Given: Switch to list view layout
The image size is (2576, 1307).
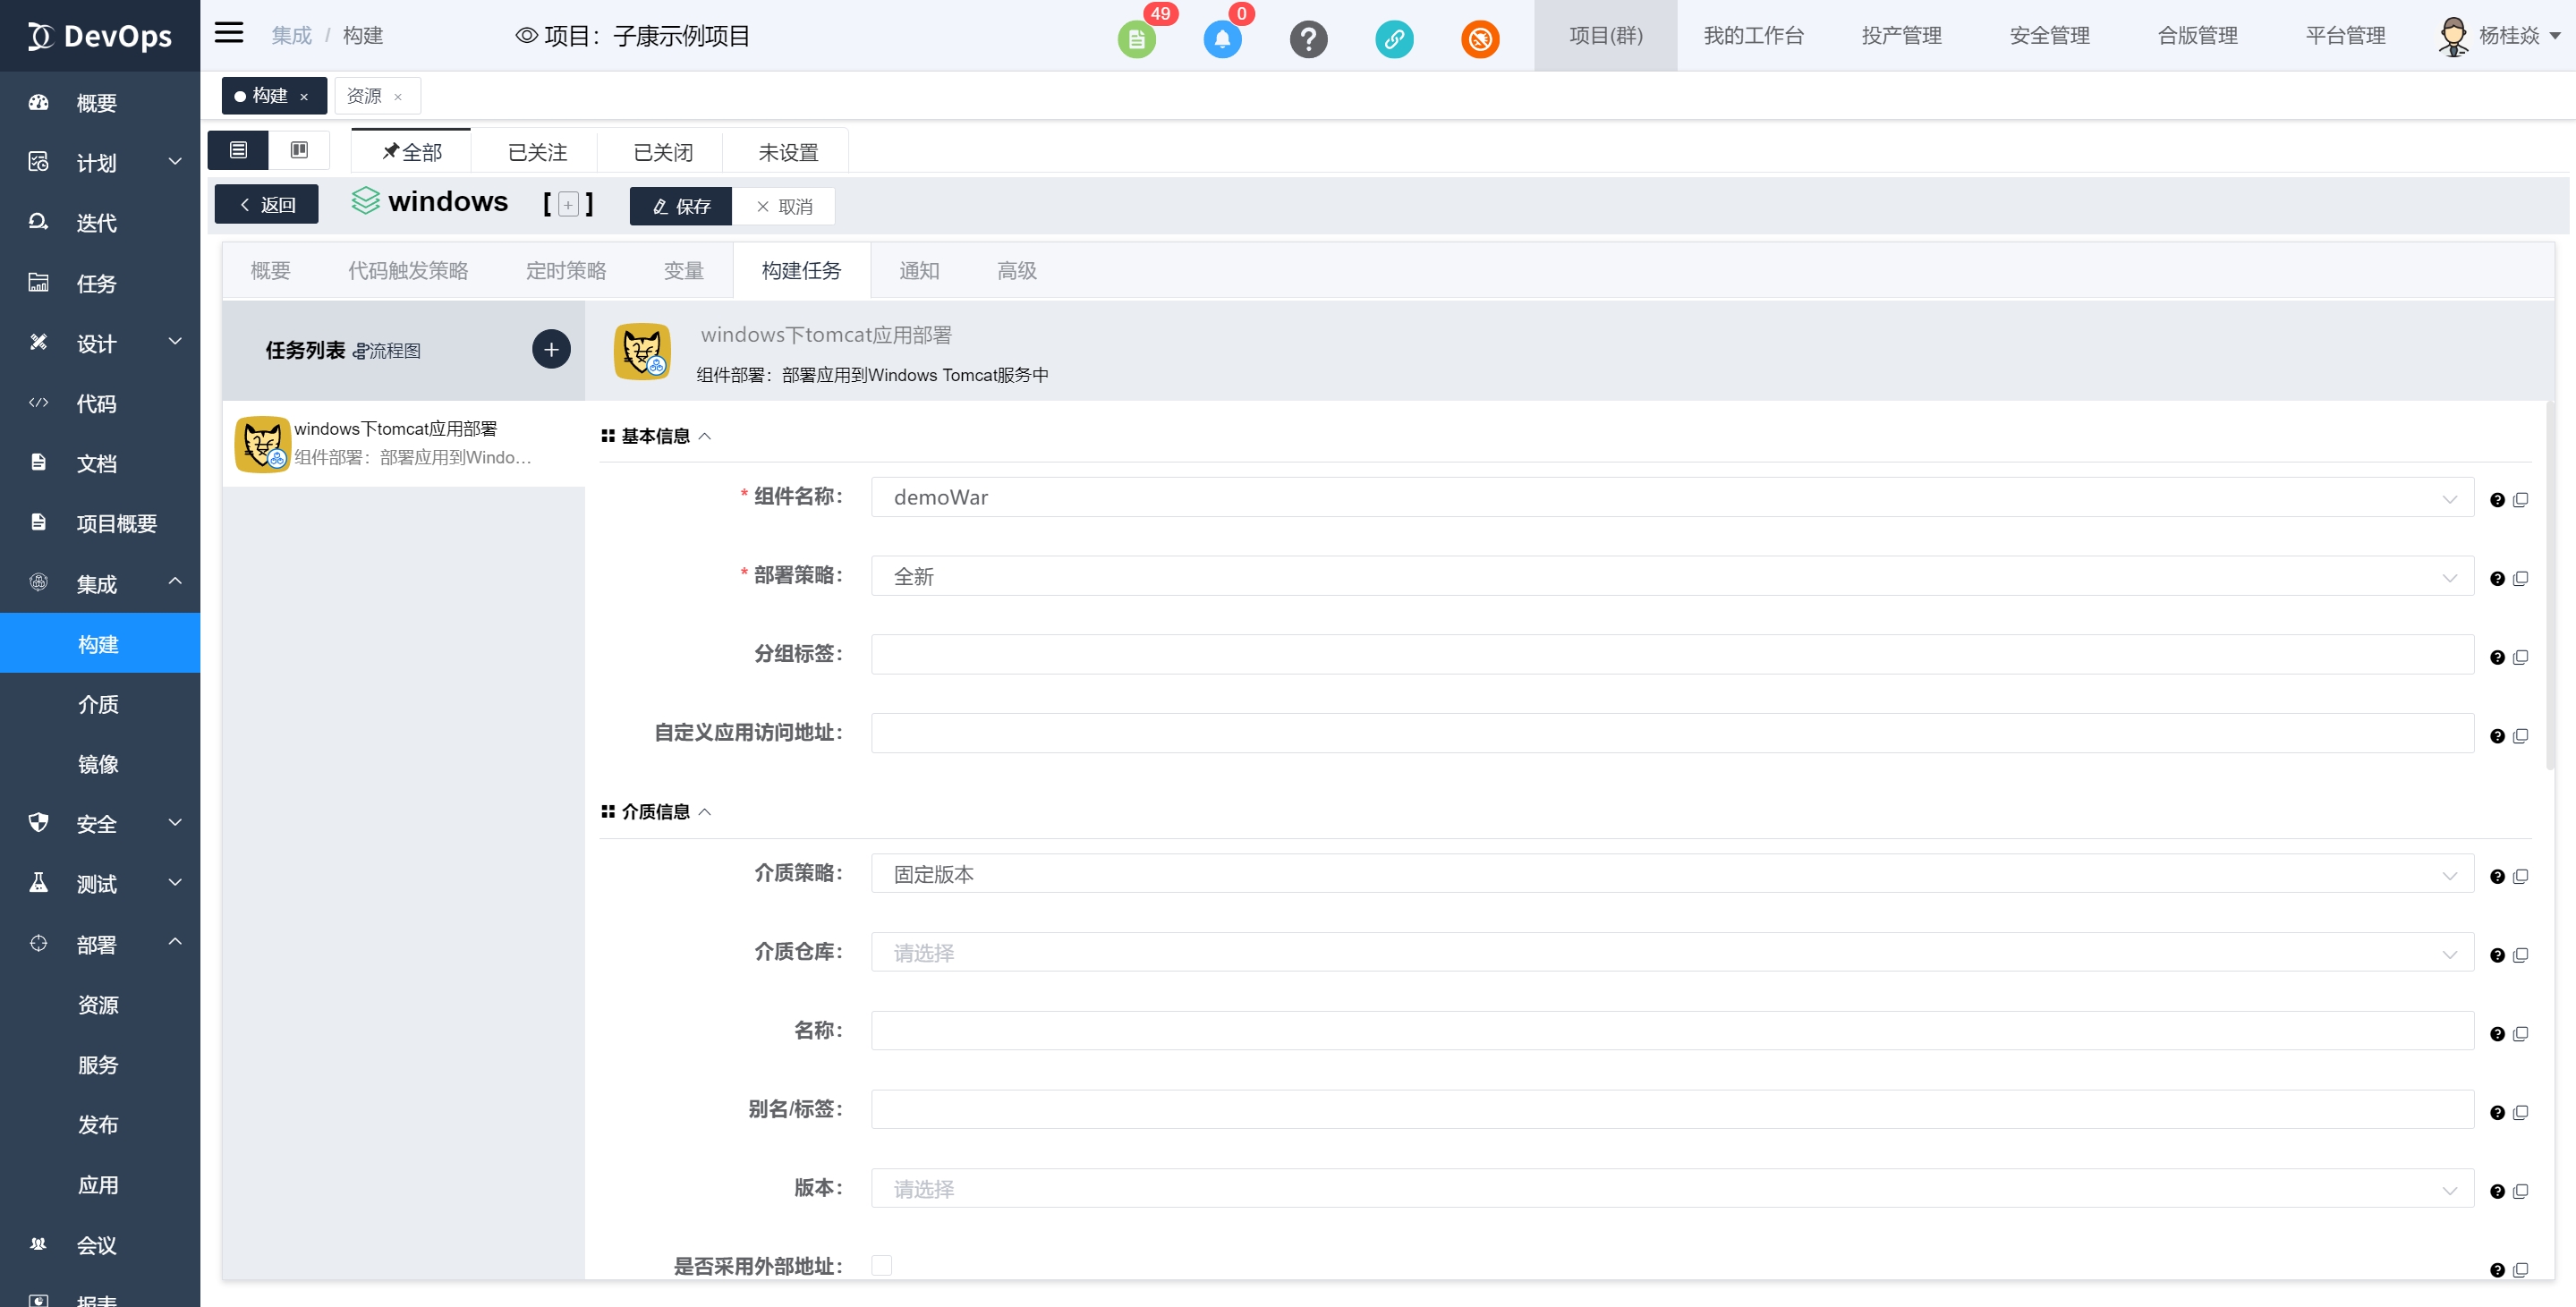Looking at the screenshot, I should [238, 150].
